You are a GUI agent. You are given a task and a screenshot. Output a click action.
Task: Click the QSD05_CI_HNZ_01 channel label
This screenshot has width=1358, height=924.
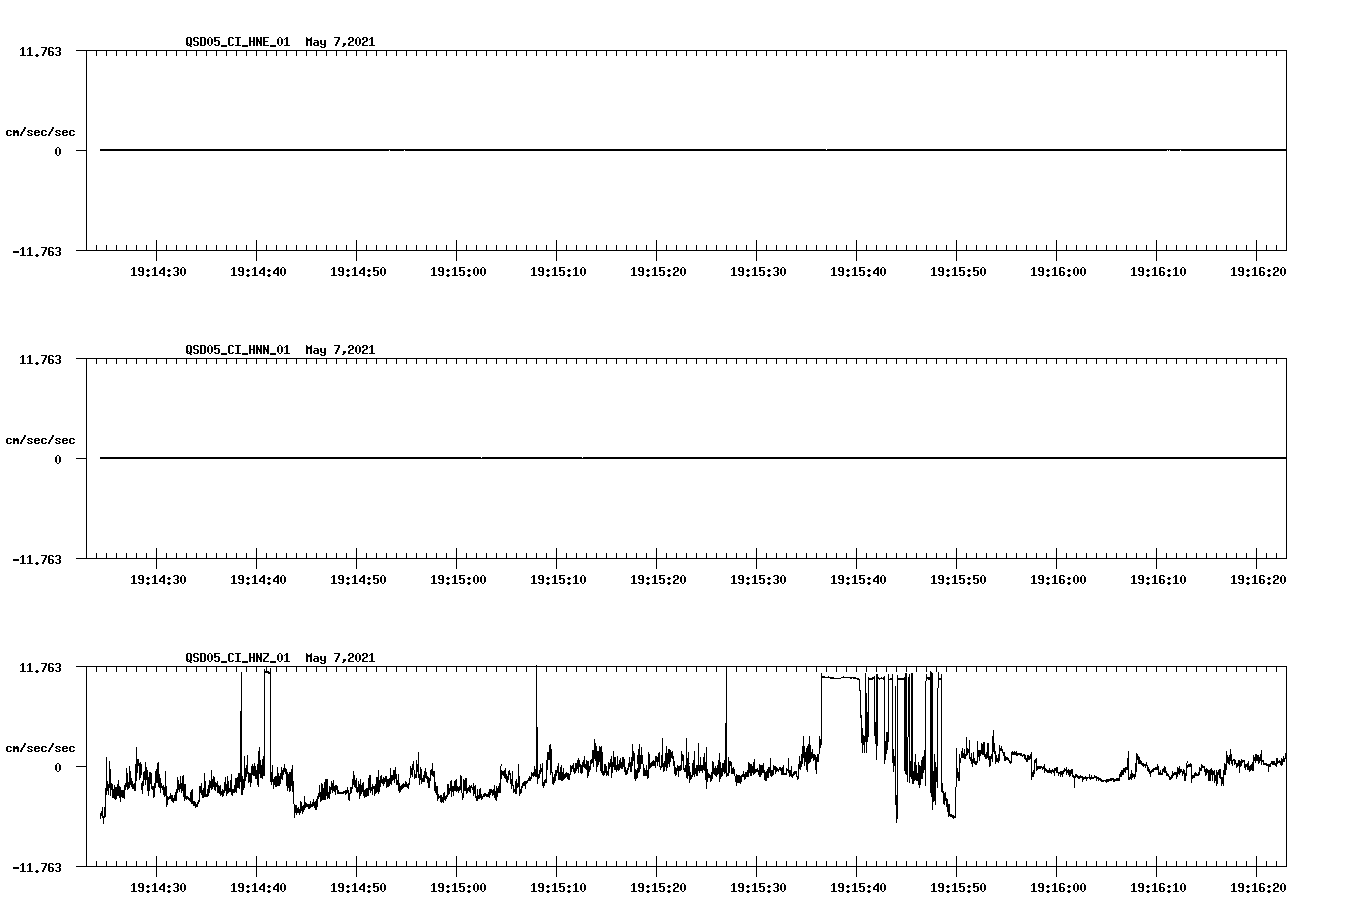[239, 659]
